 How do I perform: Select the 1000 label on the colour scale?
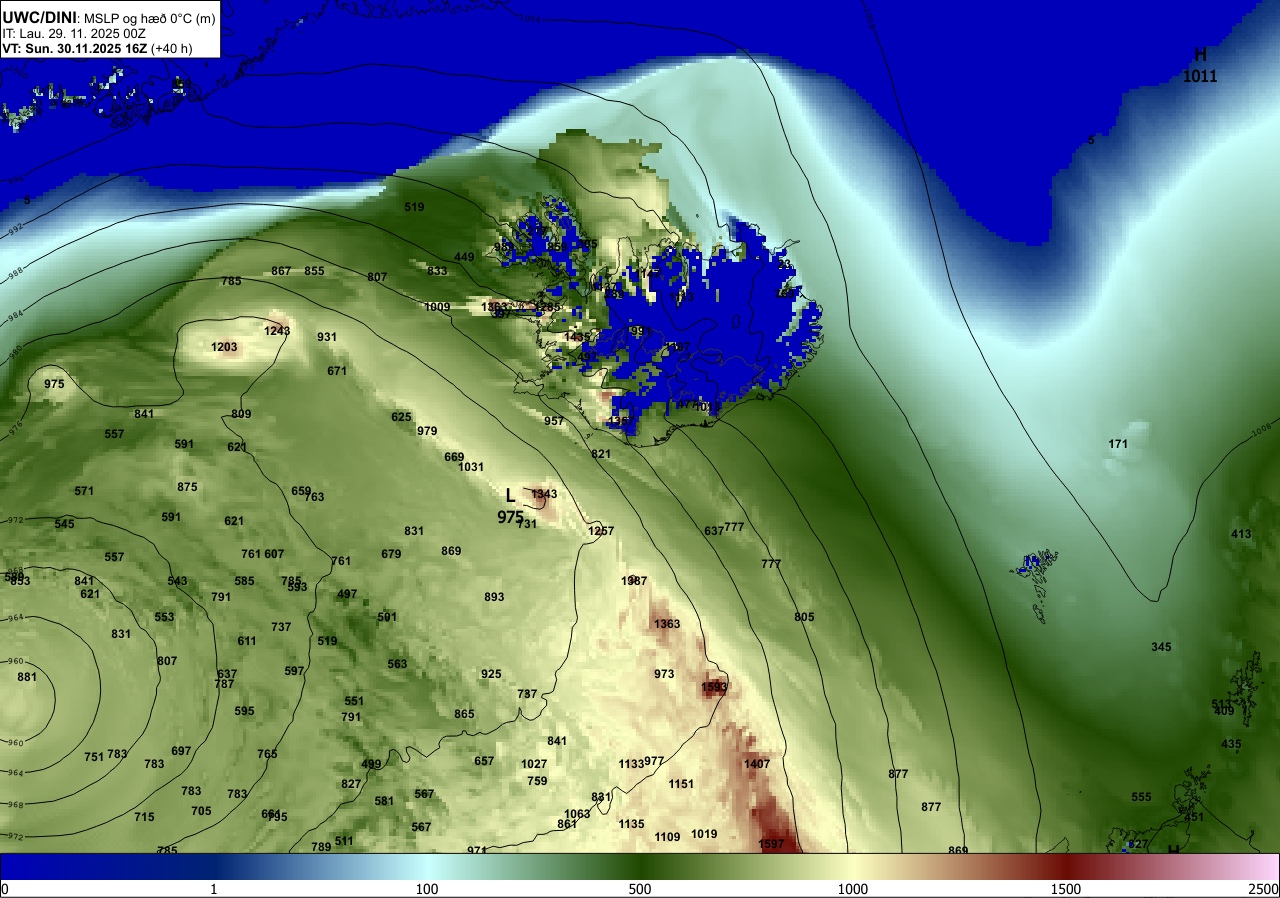click(853, 889)
